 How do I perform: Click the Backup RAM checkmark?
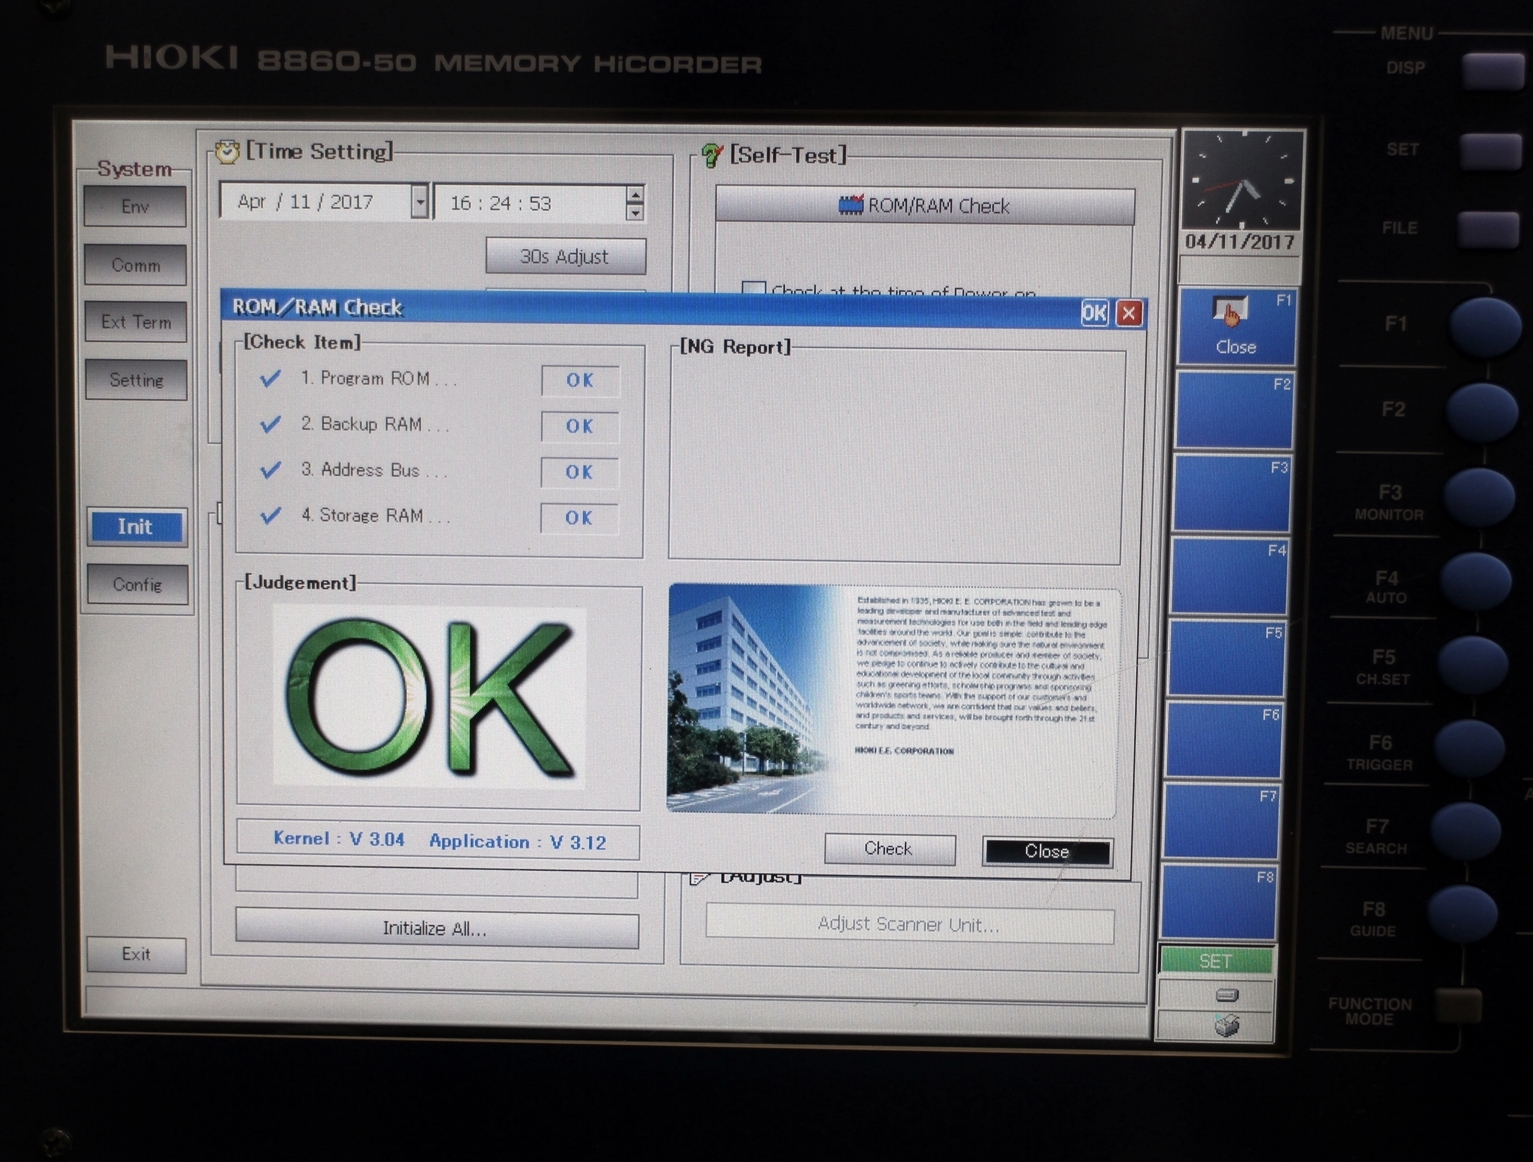point(270,424)
